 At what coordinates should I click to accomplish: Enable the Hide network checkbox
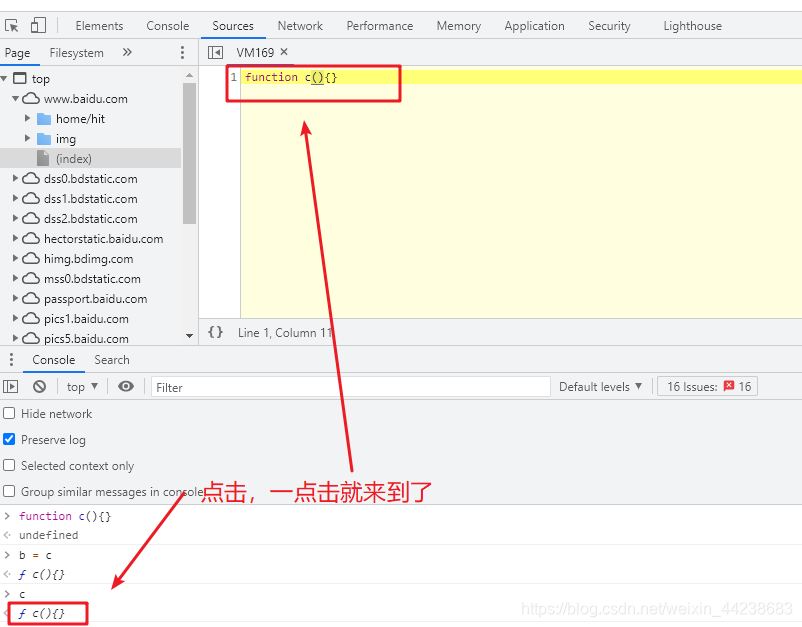tap(9, 413)
